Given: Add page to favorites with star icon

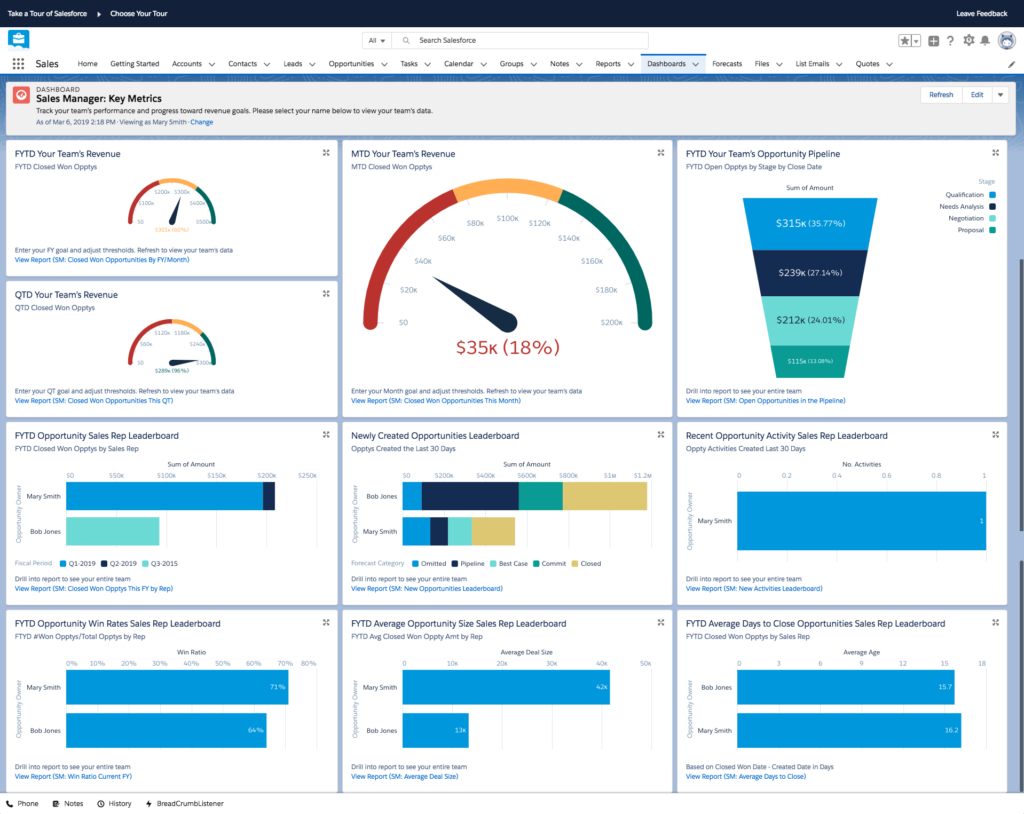Looking at the screenshot, I should (904, 40).
